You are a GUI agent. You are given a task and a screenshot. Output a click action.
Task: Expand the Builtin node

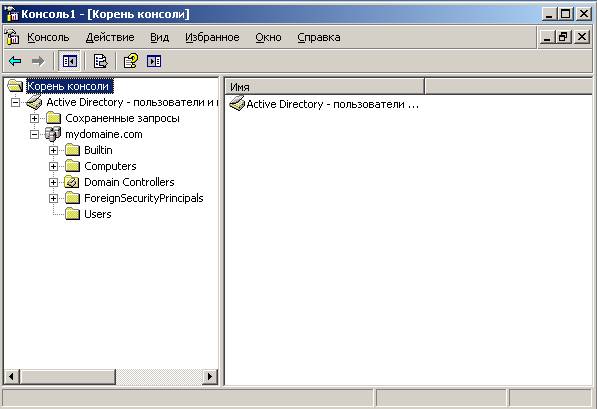(x=53, y=150)
